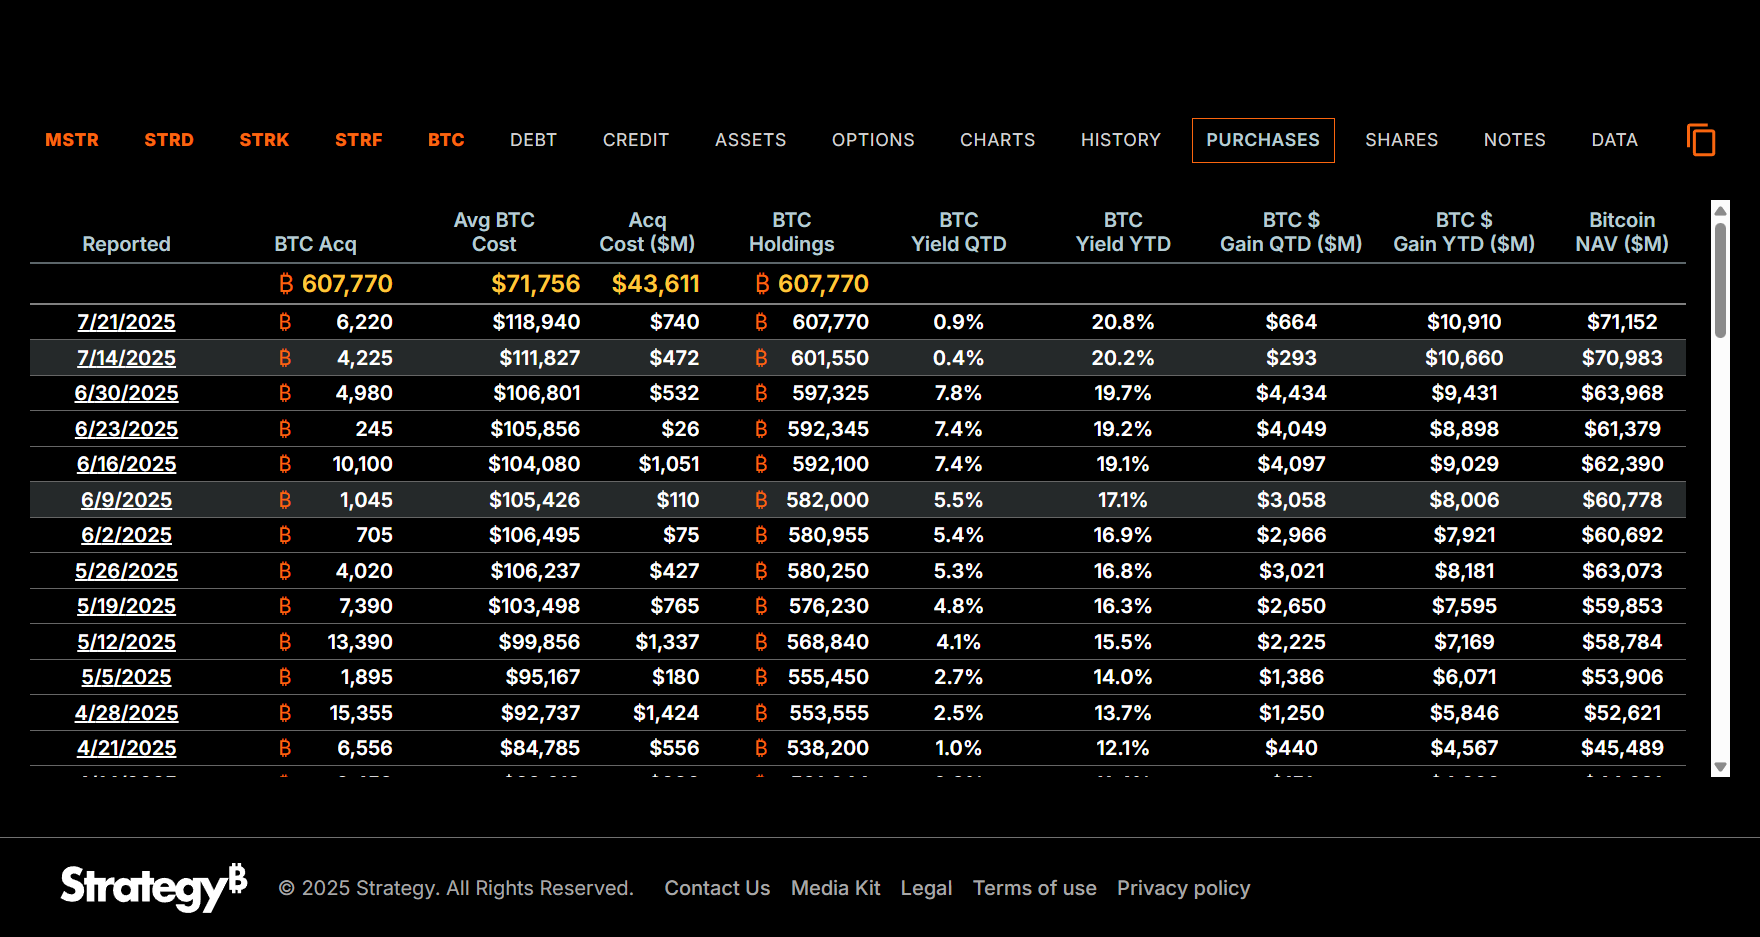Click the 7.8% yield QTD cell
The height and width of the screenshot is (937, 1760).
pos(958,393)
